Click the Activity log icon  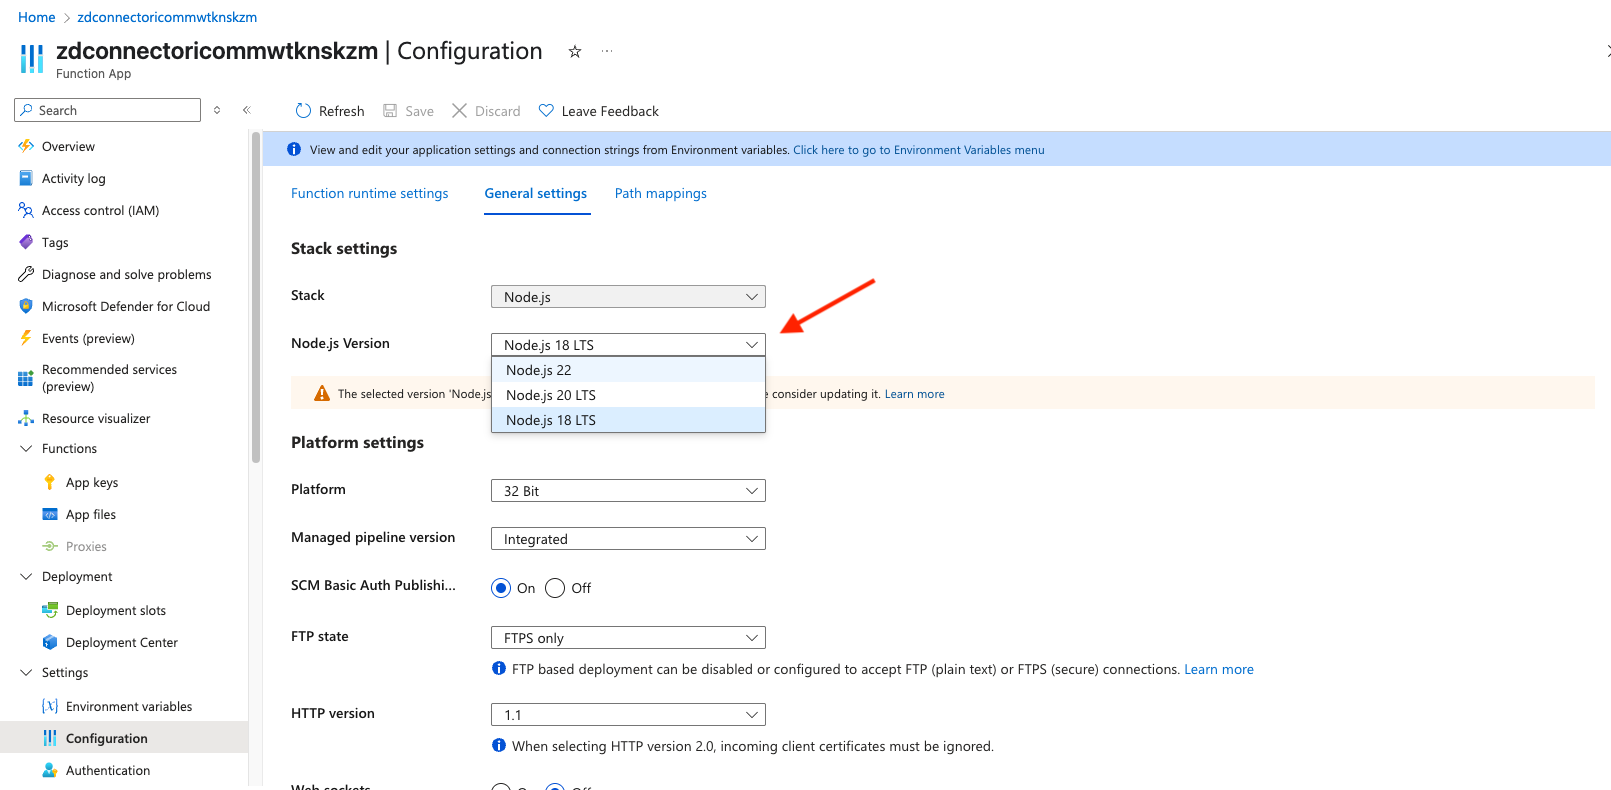[26, 178]
